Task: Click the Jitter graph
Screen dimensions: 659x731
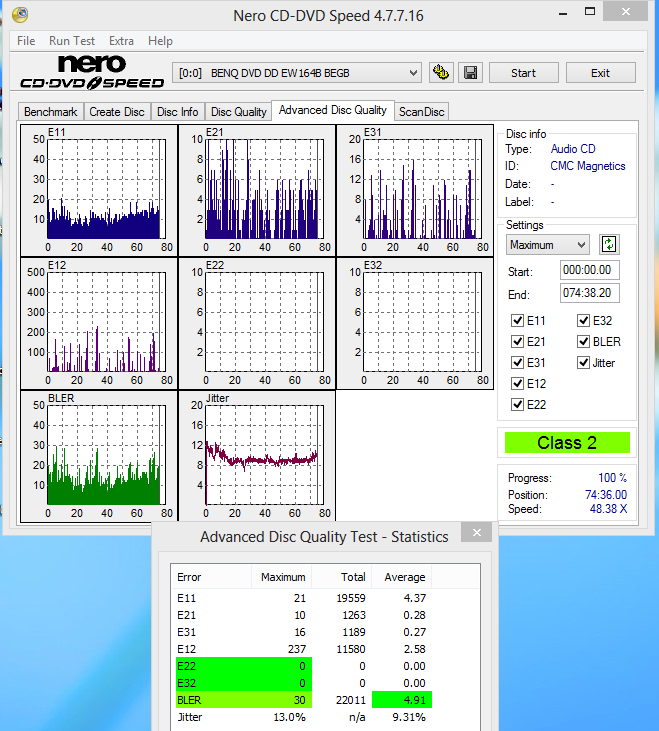Action: 257,456
